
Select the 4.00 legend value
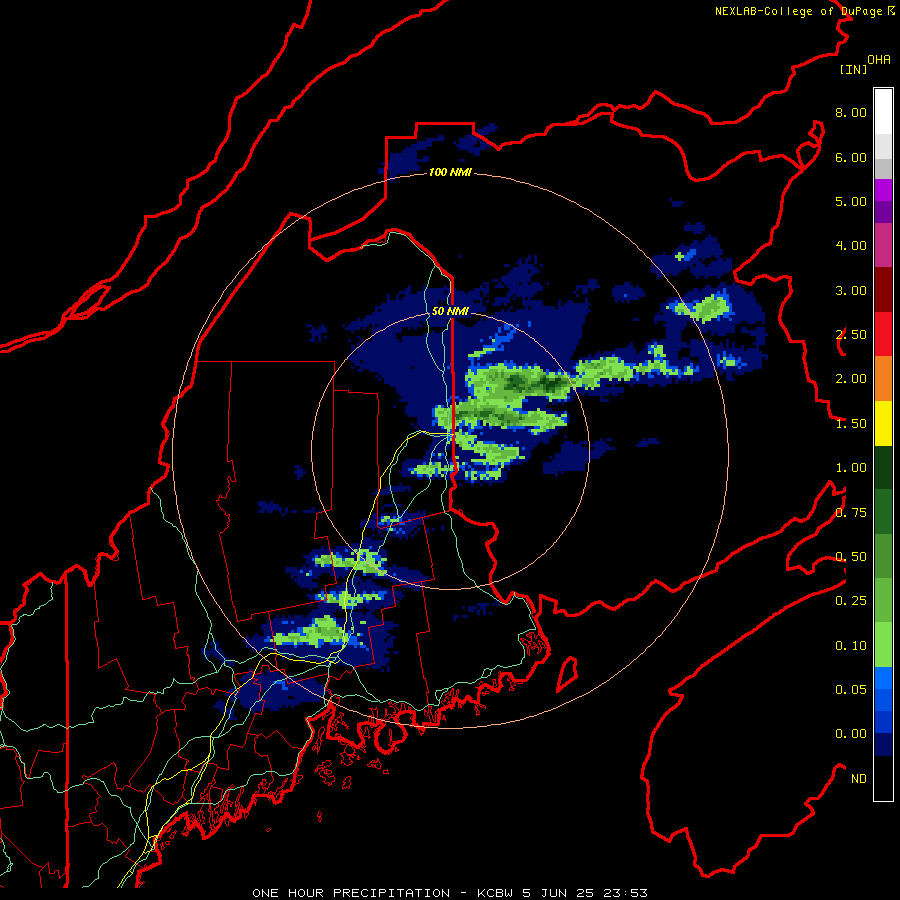(x=851, y=246)
